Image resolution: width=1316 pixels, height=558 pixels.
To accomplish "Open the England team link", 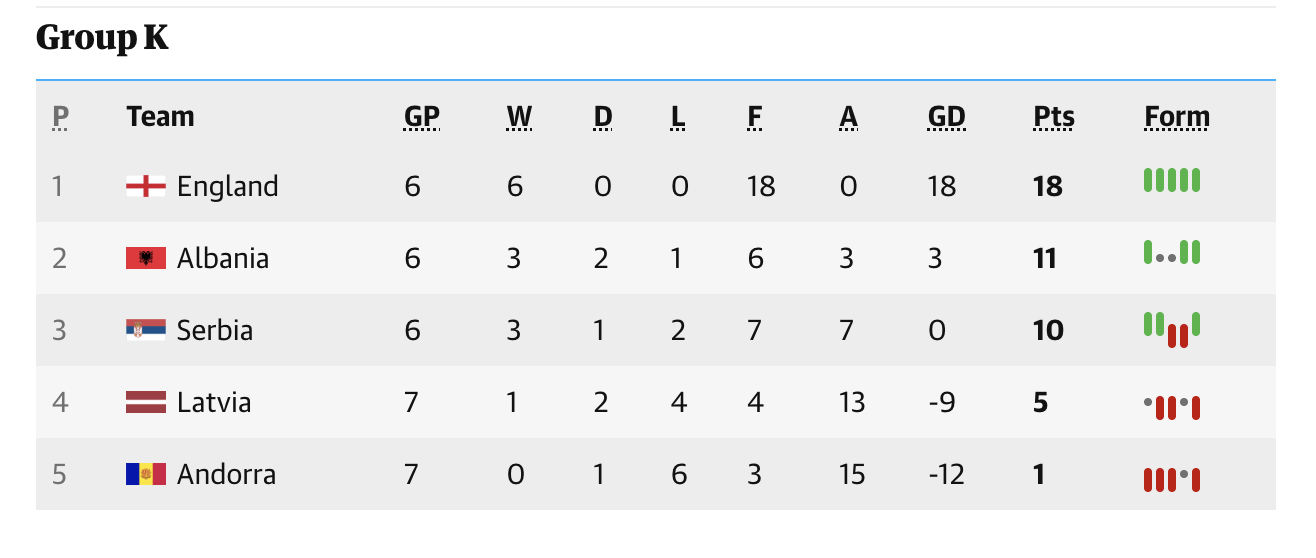I will click(227, 186).
